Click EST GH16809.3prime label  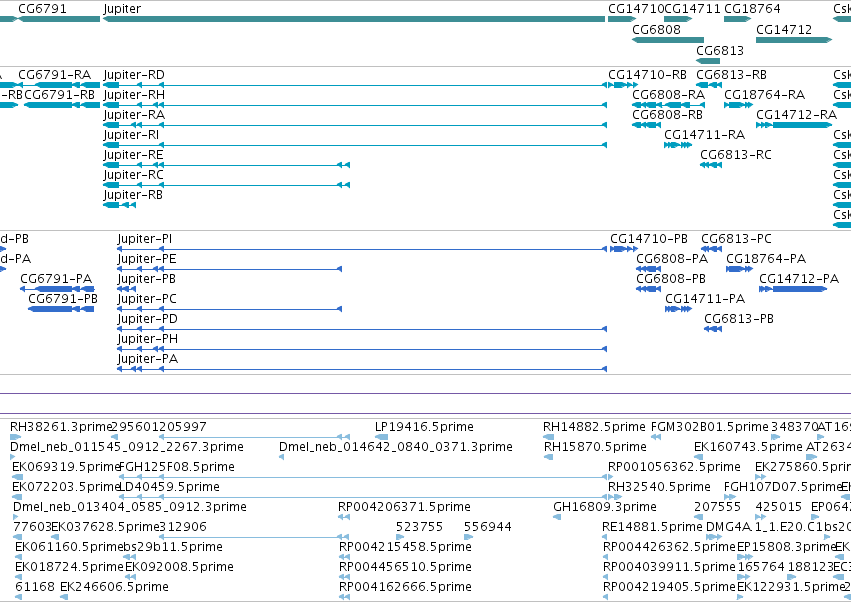[605, 507]
